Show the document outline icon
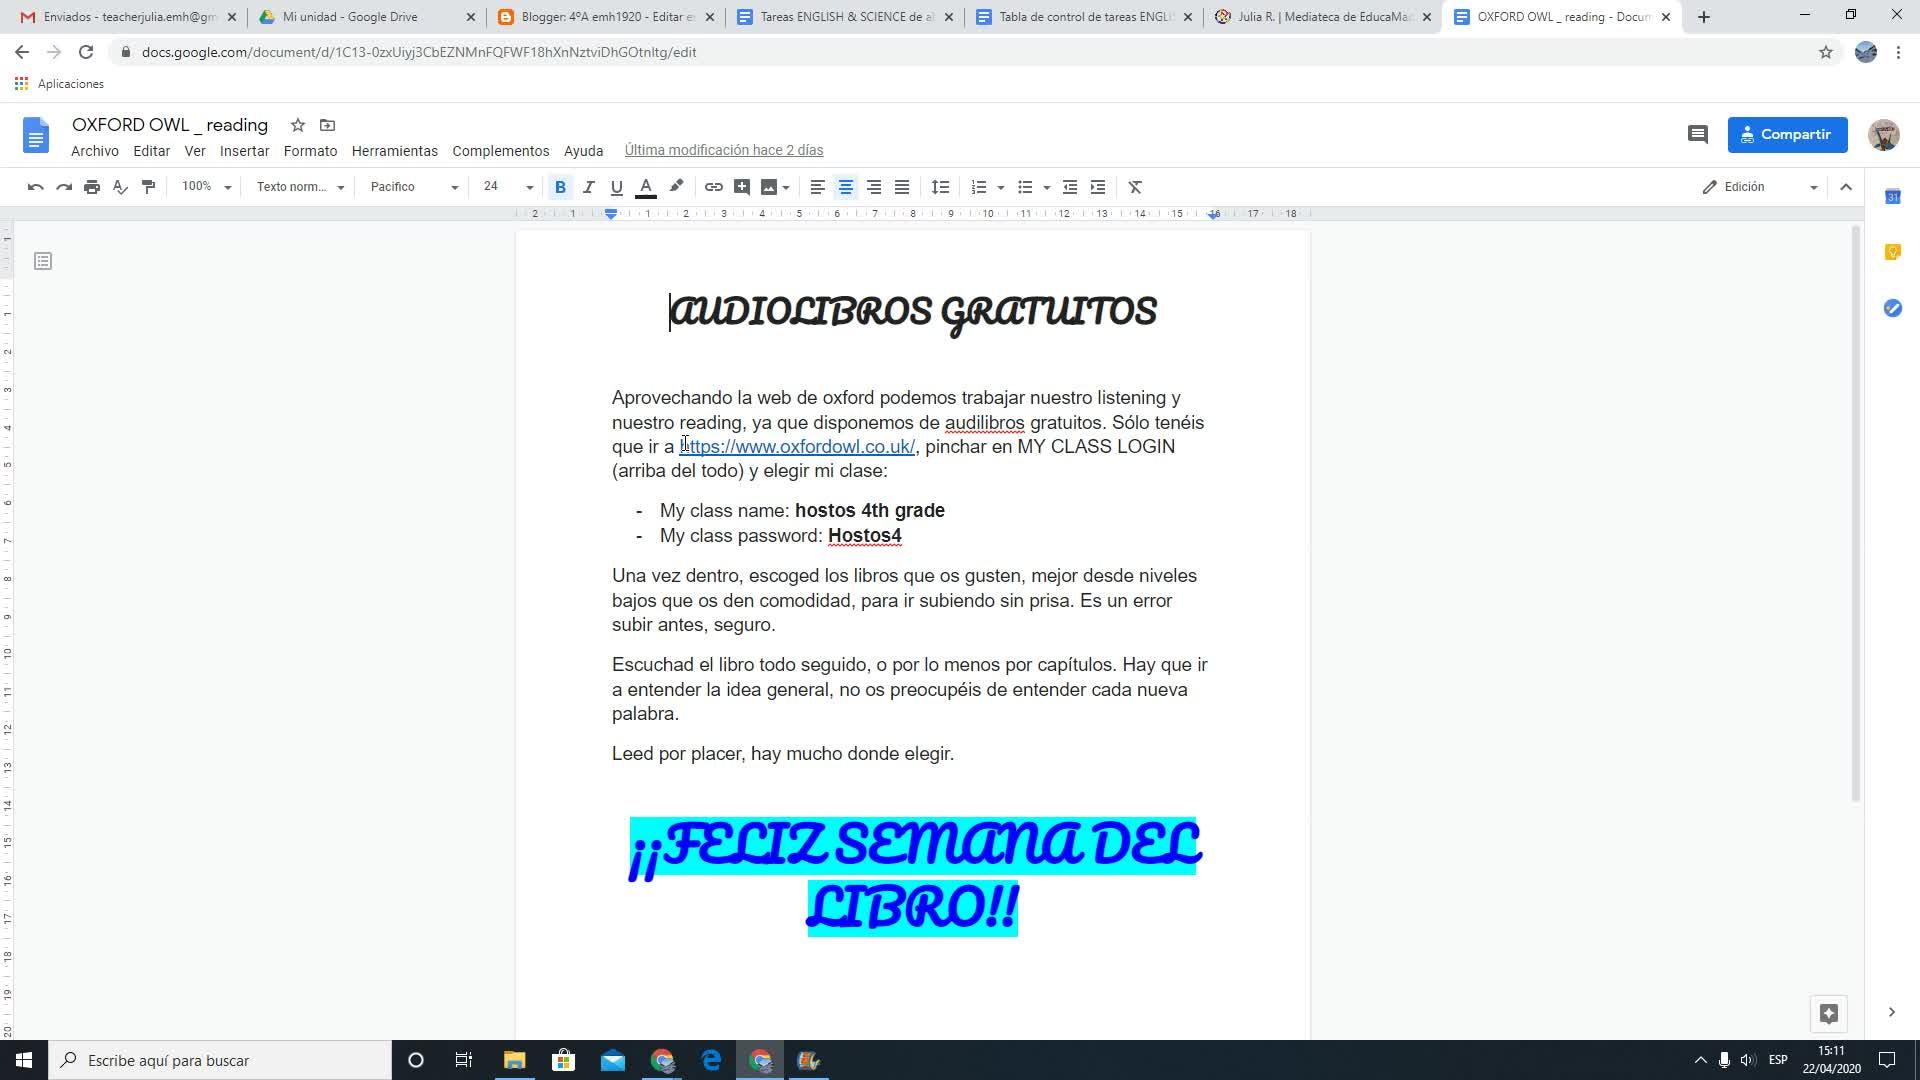Screen dimensions: 1920x1080 coord(43,261)
